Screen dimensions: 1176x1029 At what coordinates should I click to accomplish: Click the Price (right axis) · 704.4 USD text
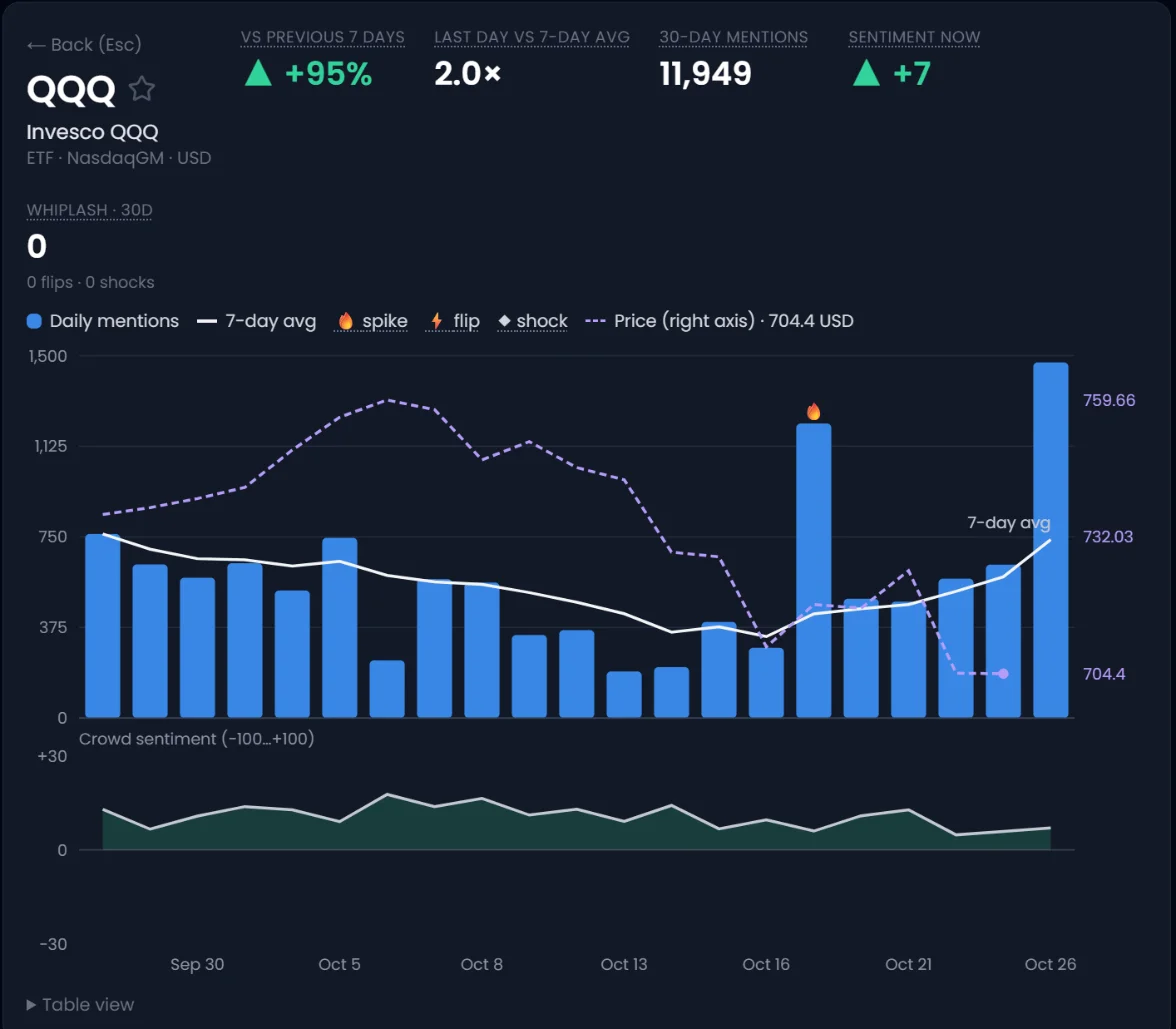pyautogui.click(x=734, y=321)
